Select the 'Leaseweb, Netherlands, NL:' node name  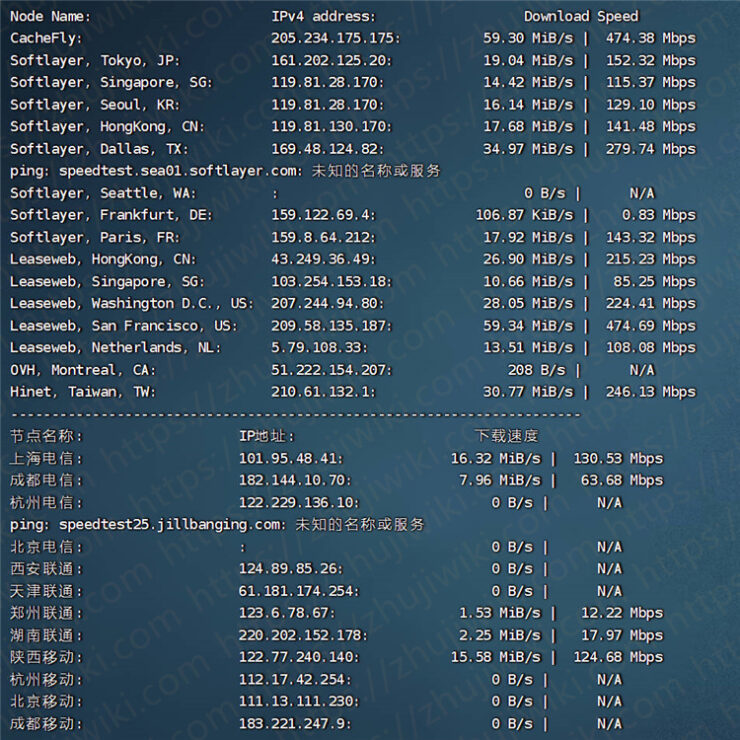pos(116,348)
